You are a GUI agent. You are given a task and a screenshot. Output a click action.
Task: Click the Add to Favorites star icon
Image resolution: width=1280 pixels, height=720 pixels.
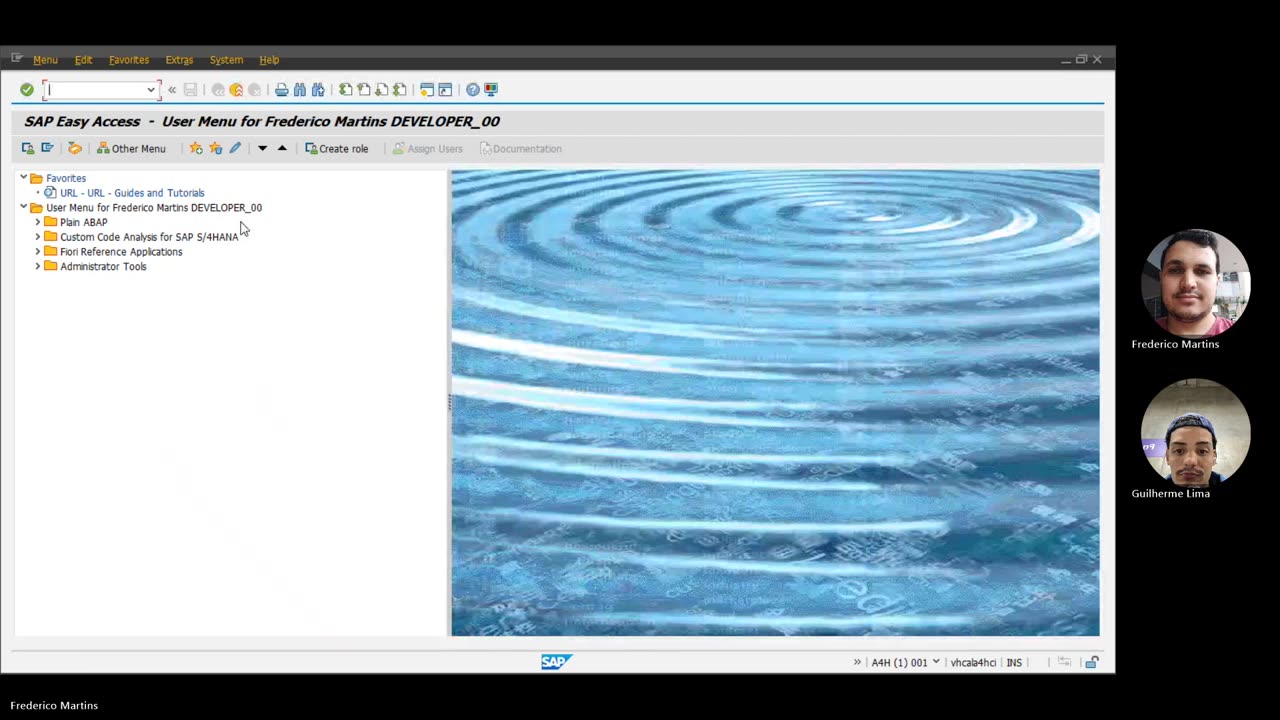(x=196, y=148)
